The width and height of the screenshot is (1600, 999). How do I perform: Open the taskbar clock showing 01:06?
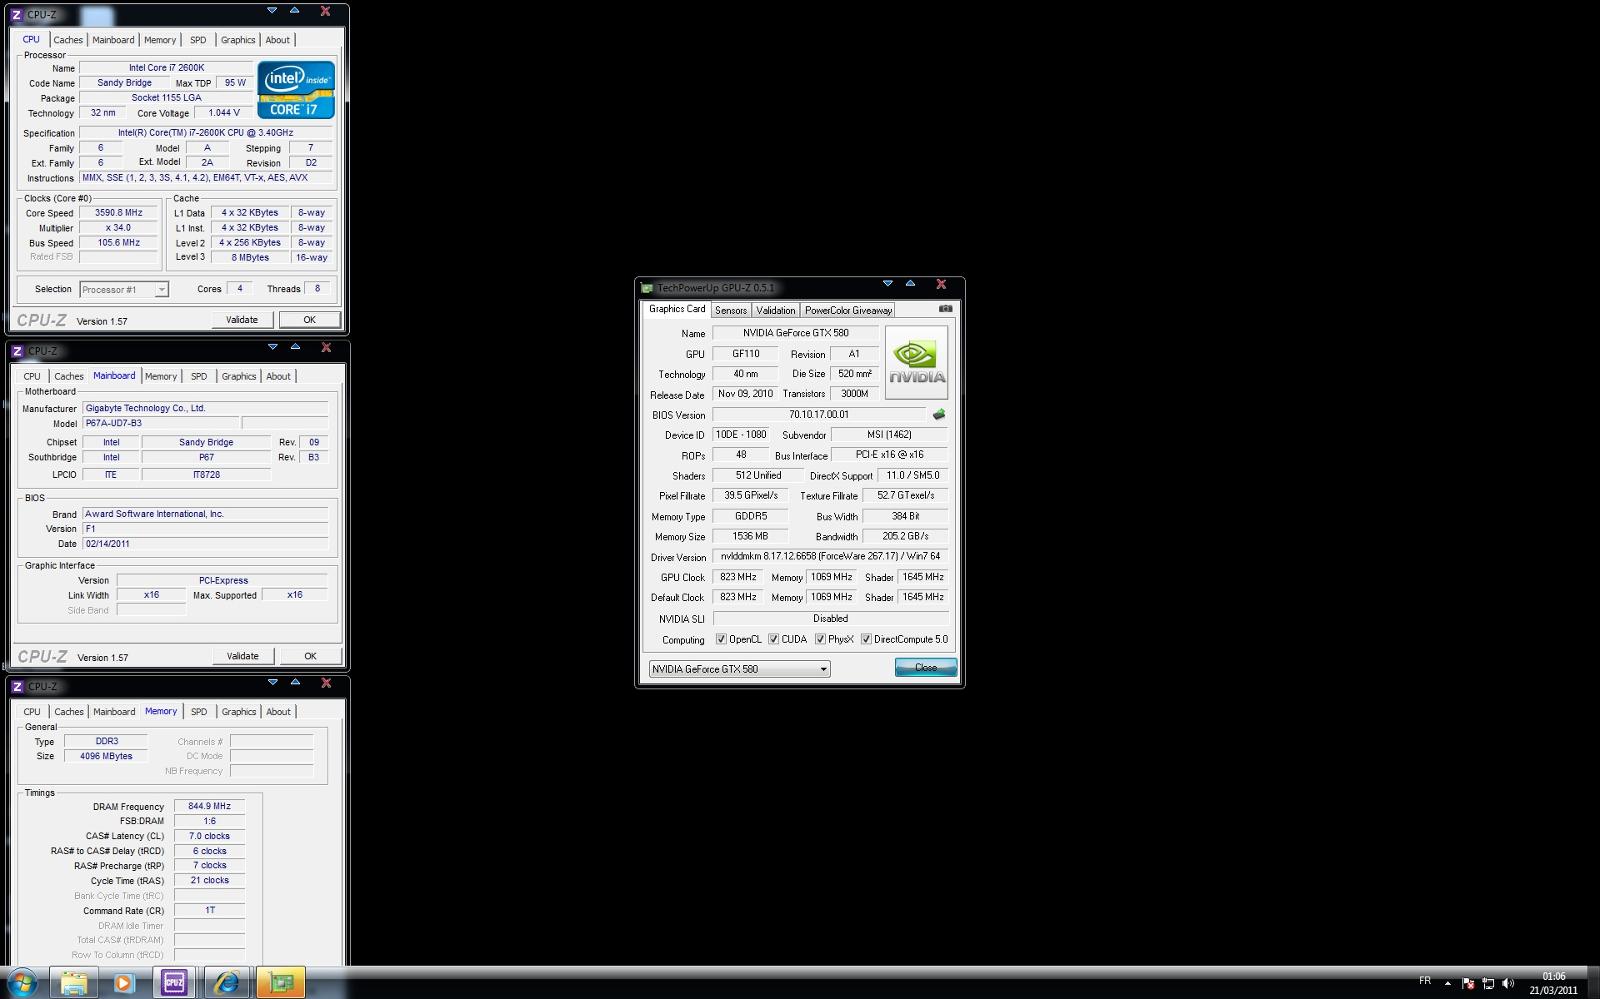click(1553, 983)
